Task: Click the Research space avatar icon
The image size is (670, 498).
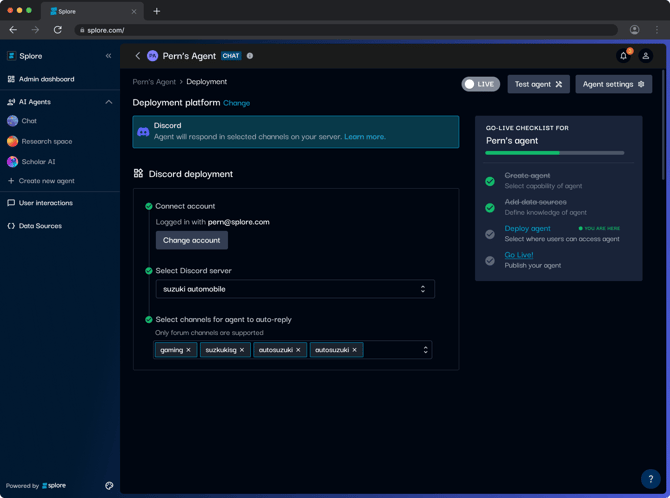Action: pyautogui.click(x=12, y=141)
